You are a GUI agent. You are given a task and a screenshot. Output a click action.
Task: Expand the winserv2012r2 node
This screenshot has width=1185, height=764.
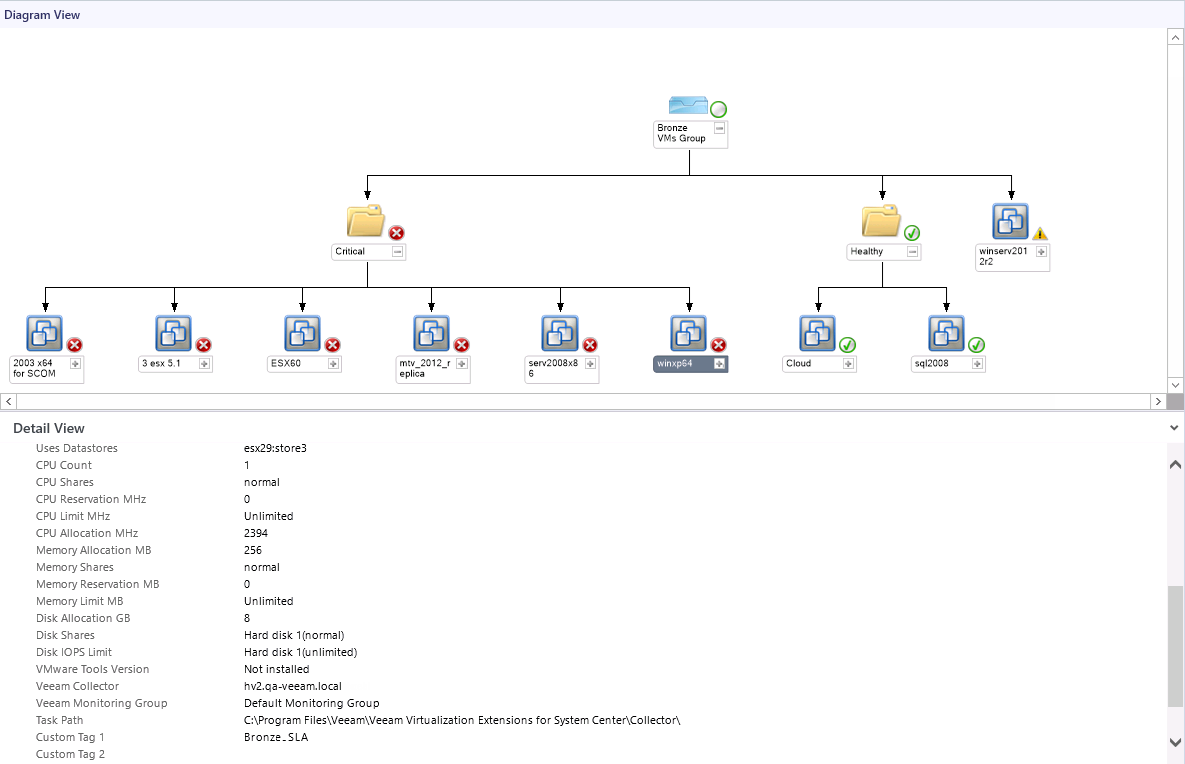click(x=1041, y=252)
